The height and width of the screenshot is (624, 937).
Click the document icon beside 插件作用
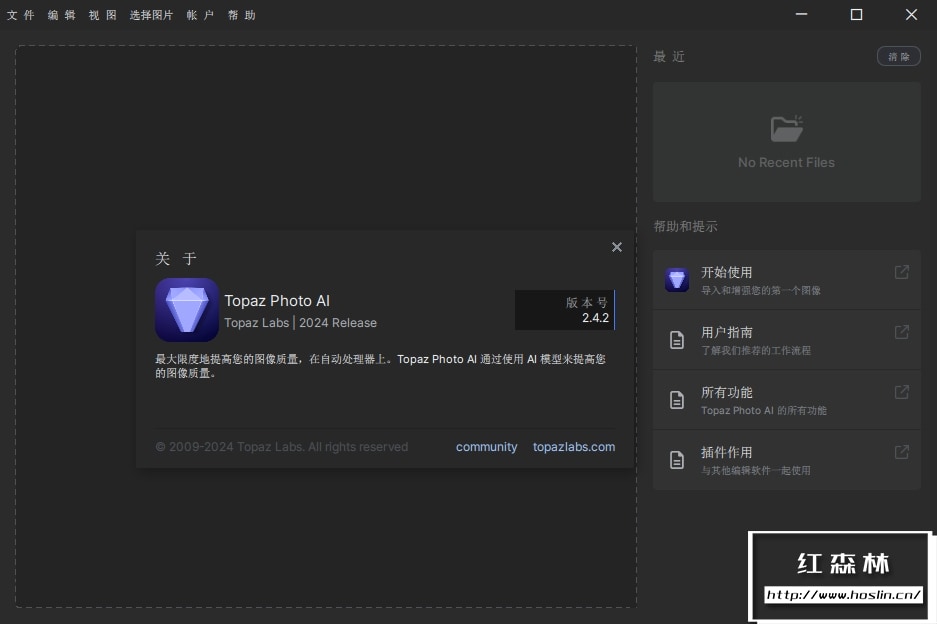pos(676,460)
